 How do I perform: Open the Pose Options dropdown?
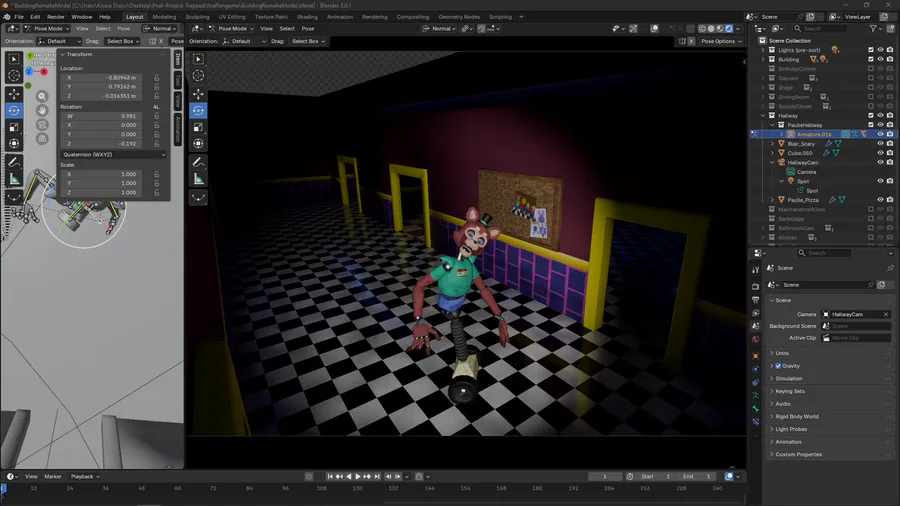tap(721, 41)
